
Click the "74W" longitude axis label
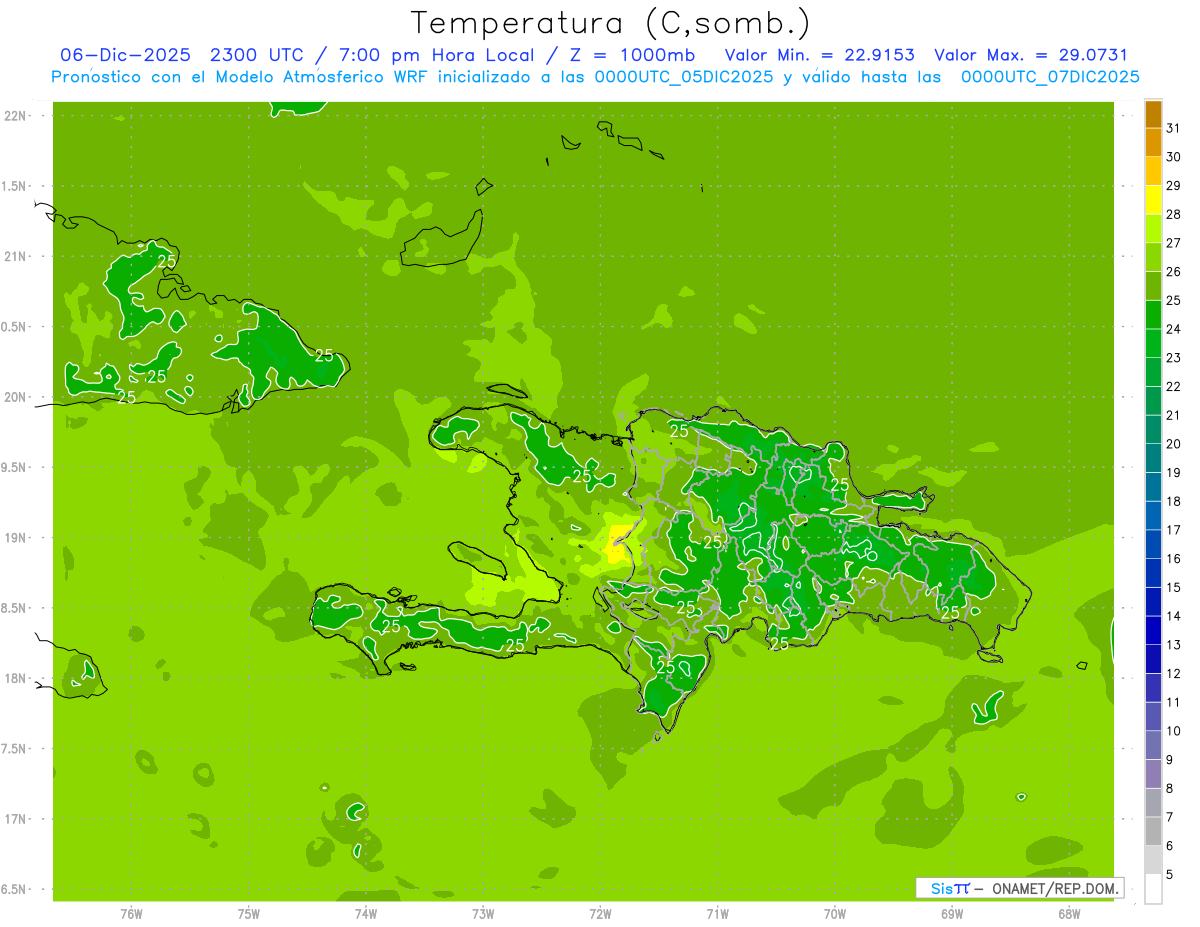pos(365,914)
